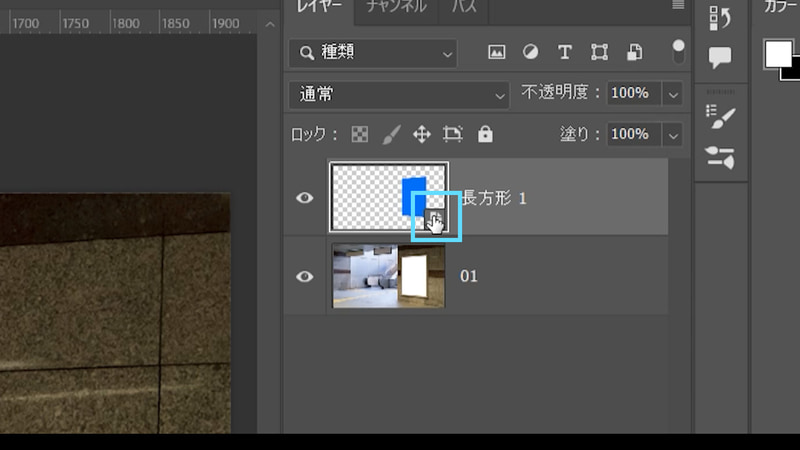The image size is (800, 450).
Task: Click the white foreground color swatch
Action: click(x=778, y=54)
